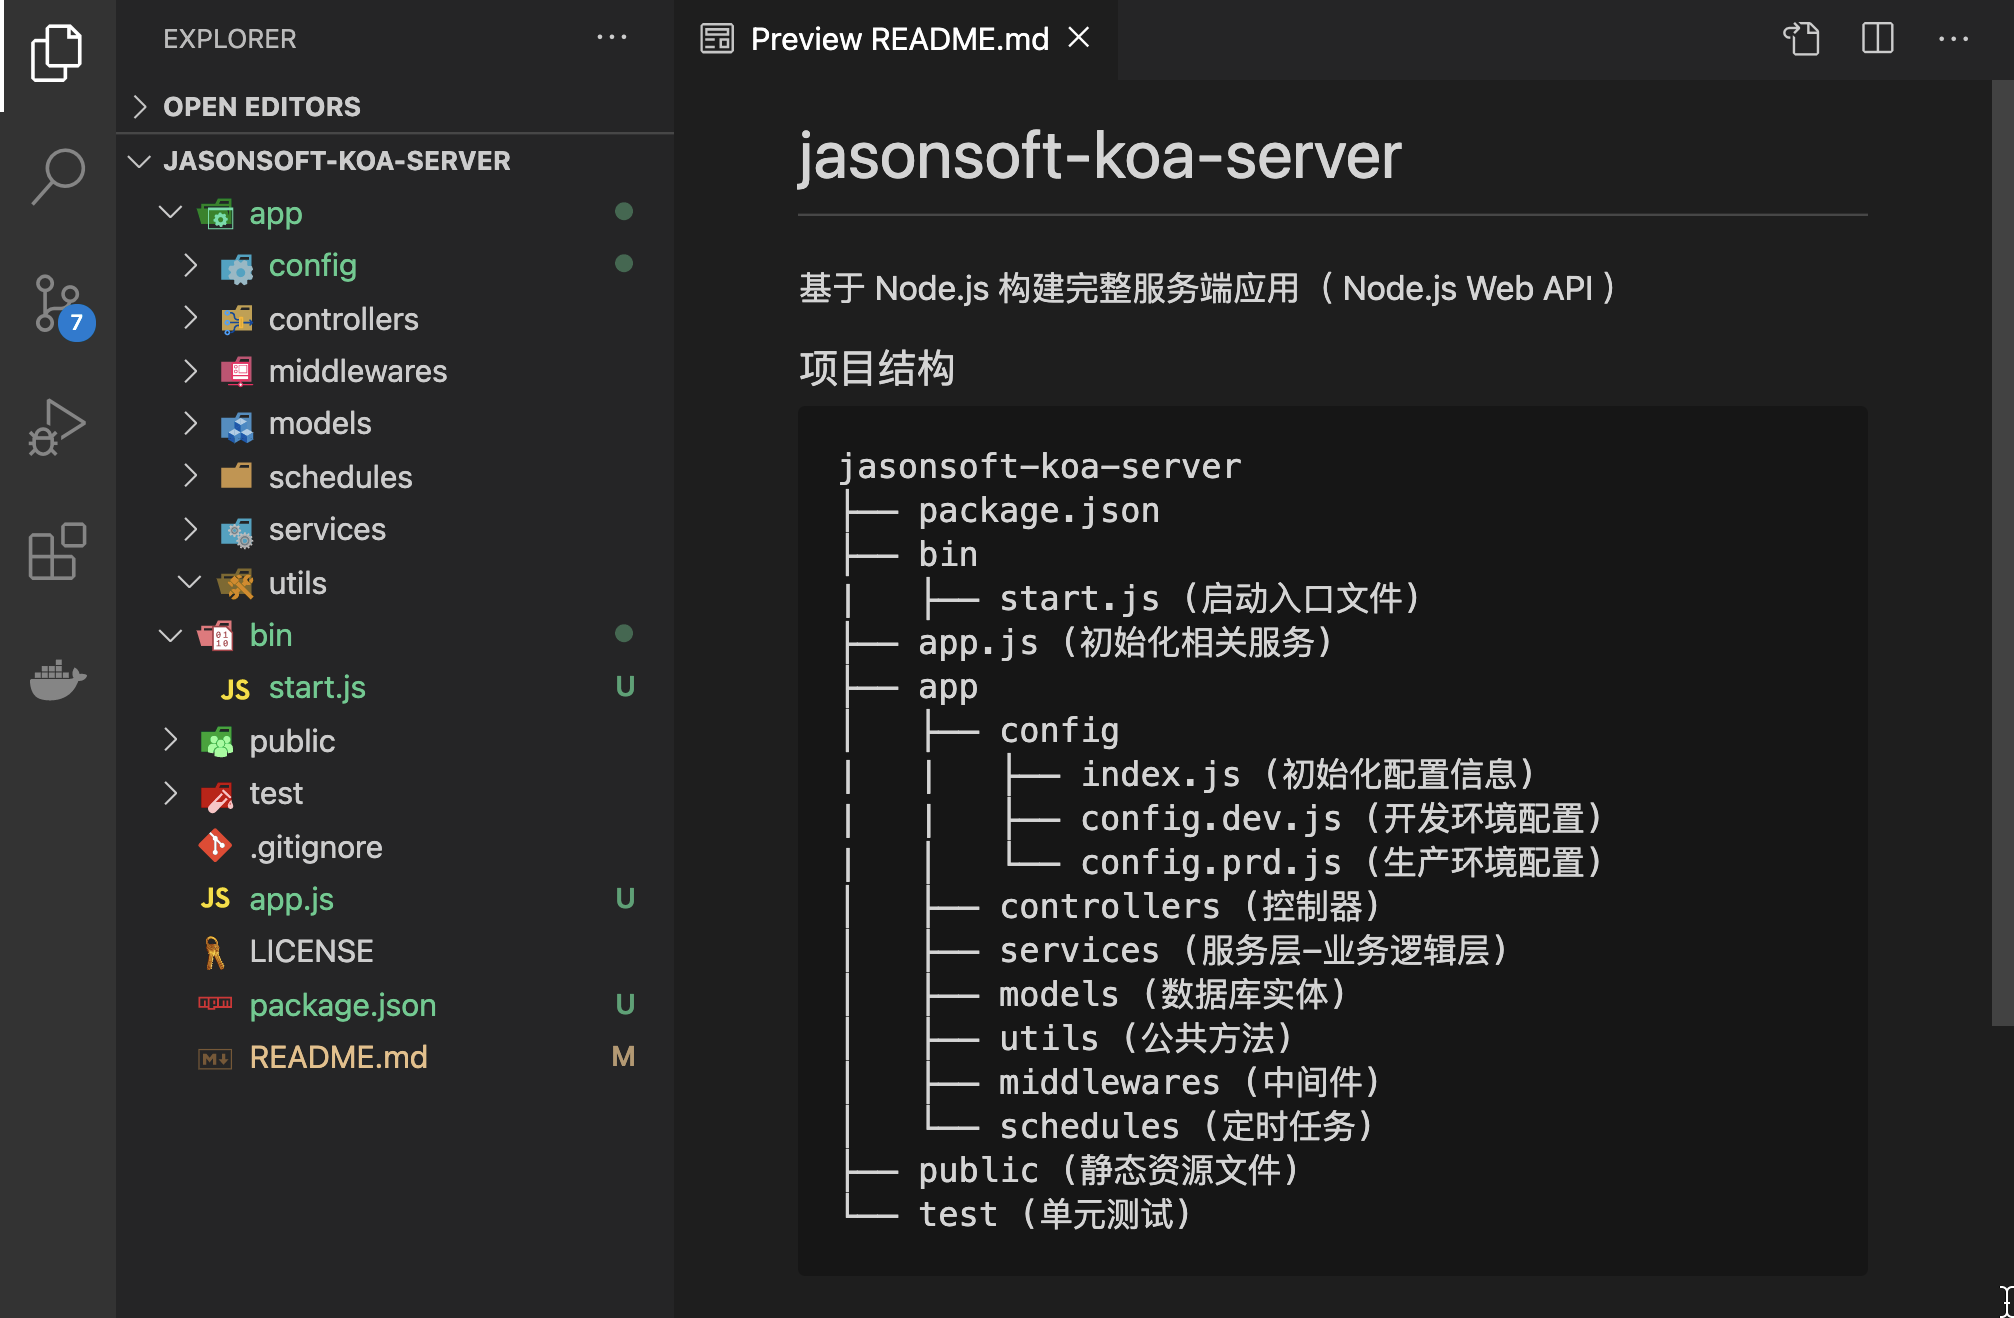This screenshot has height=1318, width=2014.
Task: Open package.json from the file tree
Action: [x=342, y=1005]
